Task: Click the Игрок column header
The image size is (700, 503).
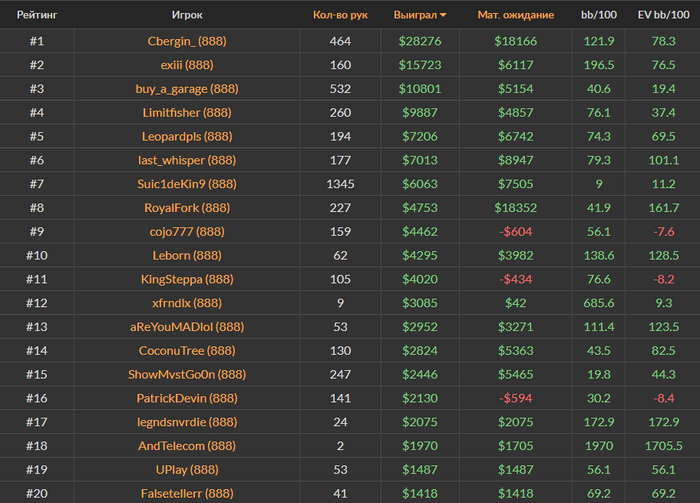Action: (x=186, y=15)
